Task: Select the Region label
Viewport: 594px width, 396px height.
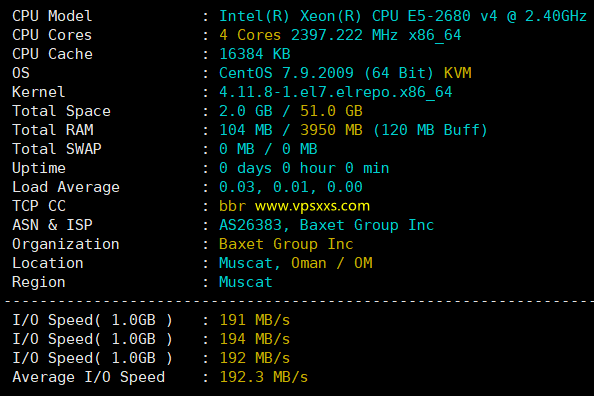Action: (39, 282)
